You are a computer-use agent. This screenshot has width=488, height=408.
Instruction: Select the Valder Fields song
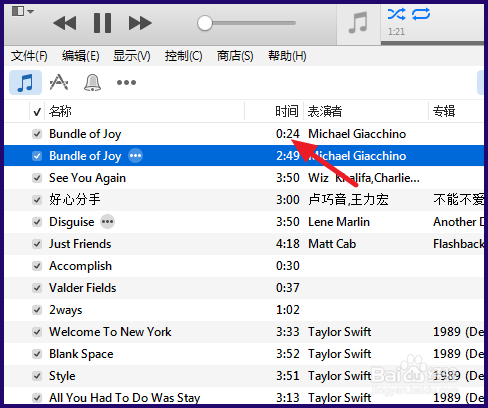pyautogui.click(x=83, y=288)
